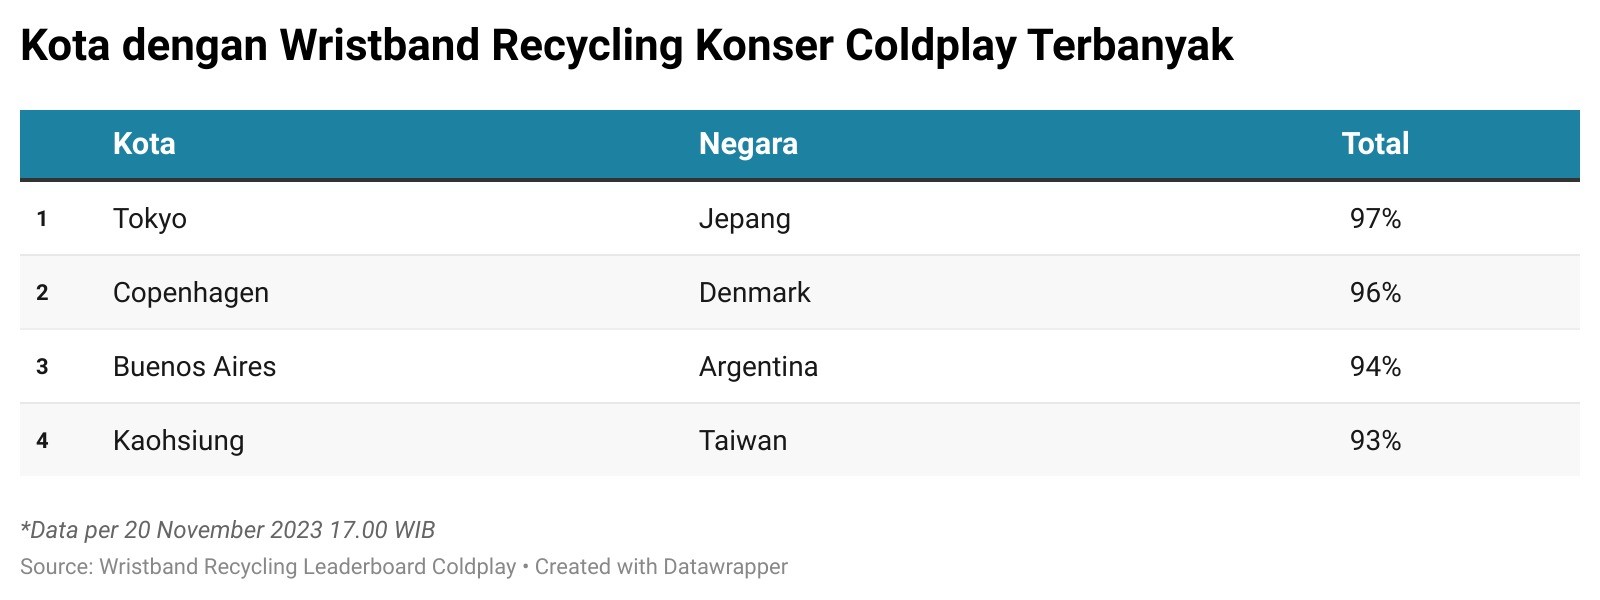Screen dimensions: 1600x600
Task: Click the Wristband Recycling Leaderboard Coldplay source
Action: 307,567
